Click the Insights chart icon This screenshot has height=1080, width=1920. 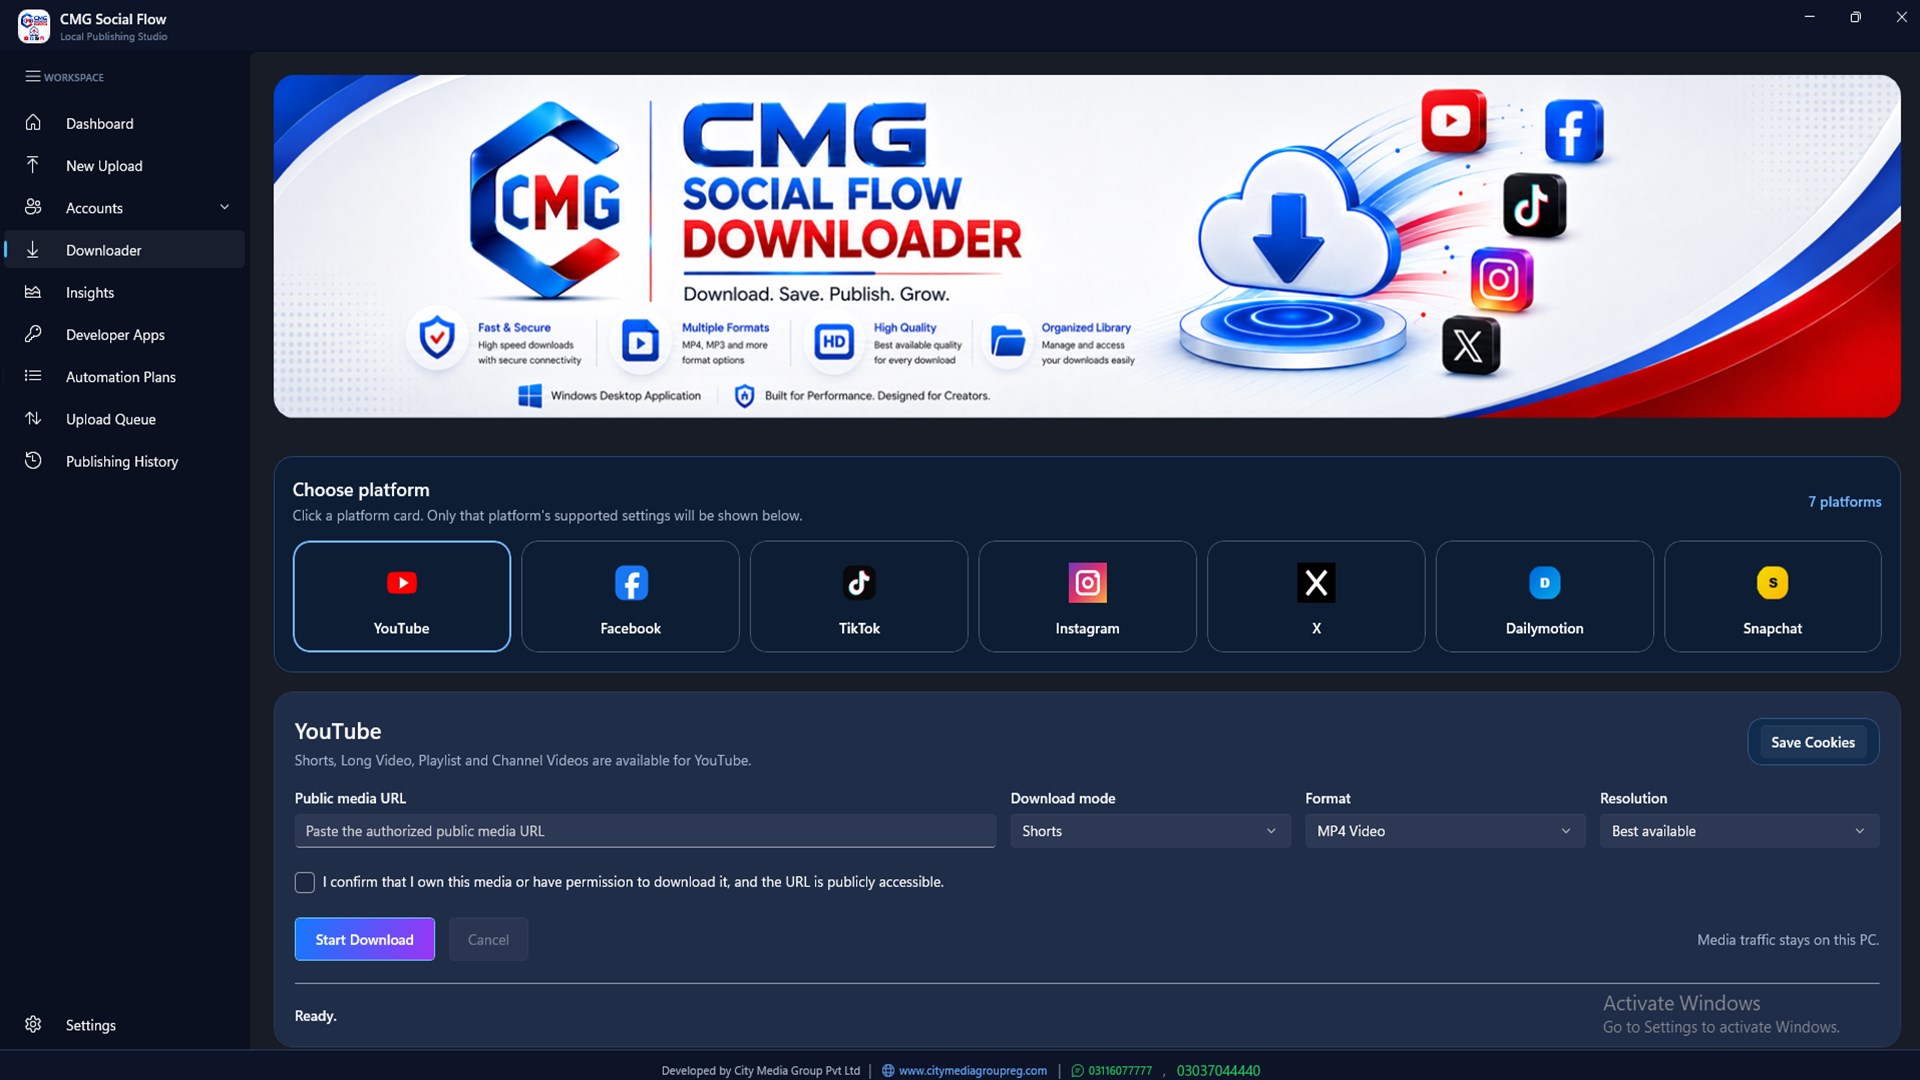click(33, 291)
